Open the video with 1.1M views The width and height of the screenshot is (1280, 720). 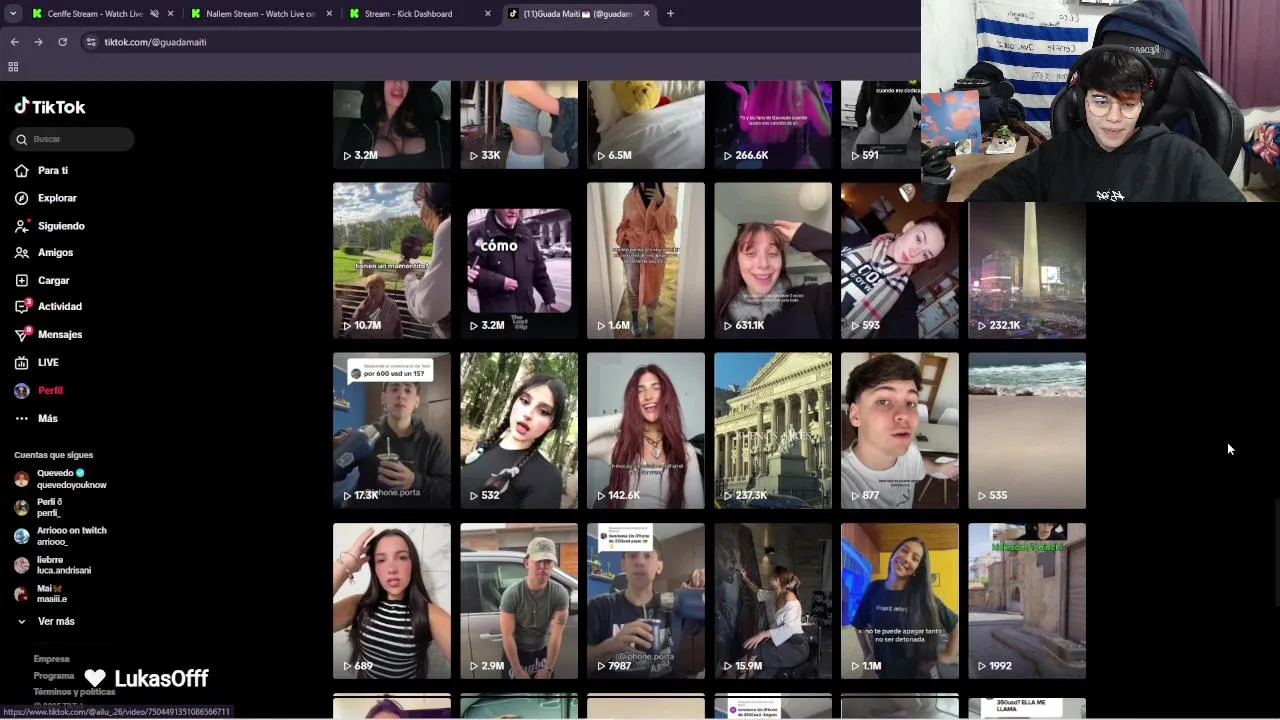(900, 601)
